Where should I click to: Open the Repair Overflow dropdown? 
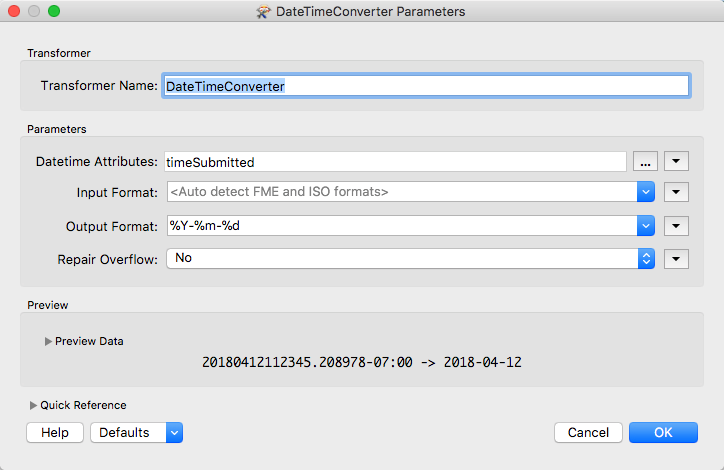pos(646,259)
